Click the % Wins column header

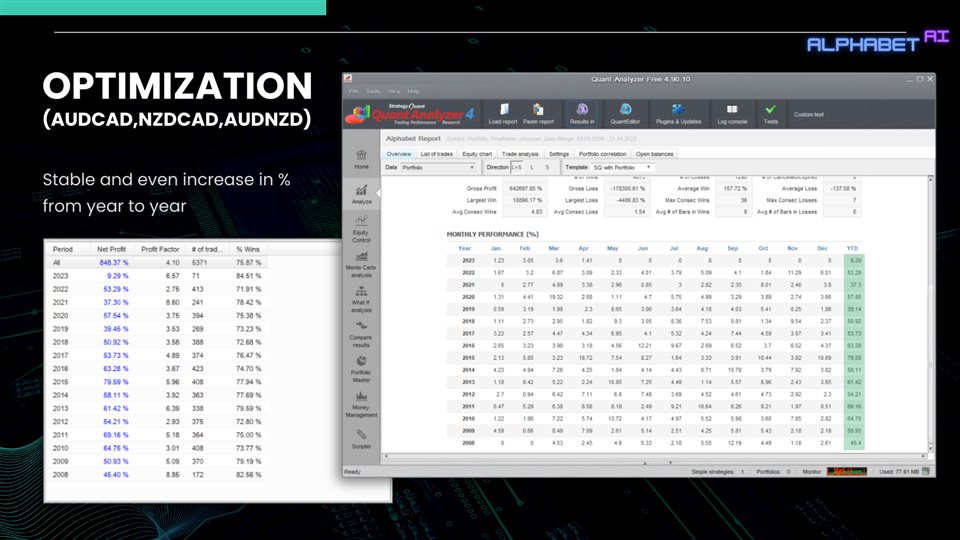pyautogui.click(x=248, y=249)
